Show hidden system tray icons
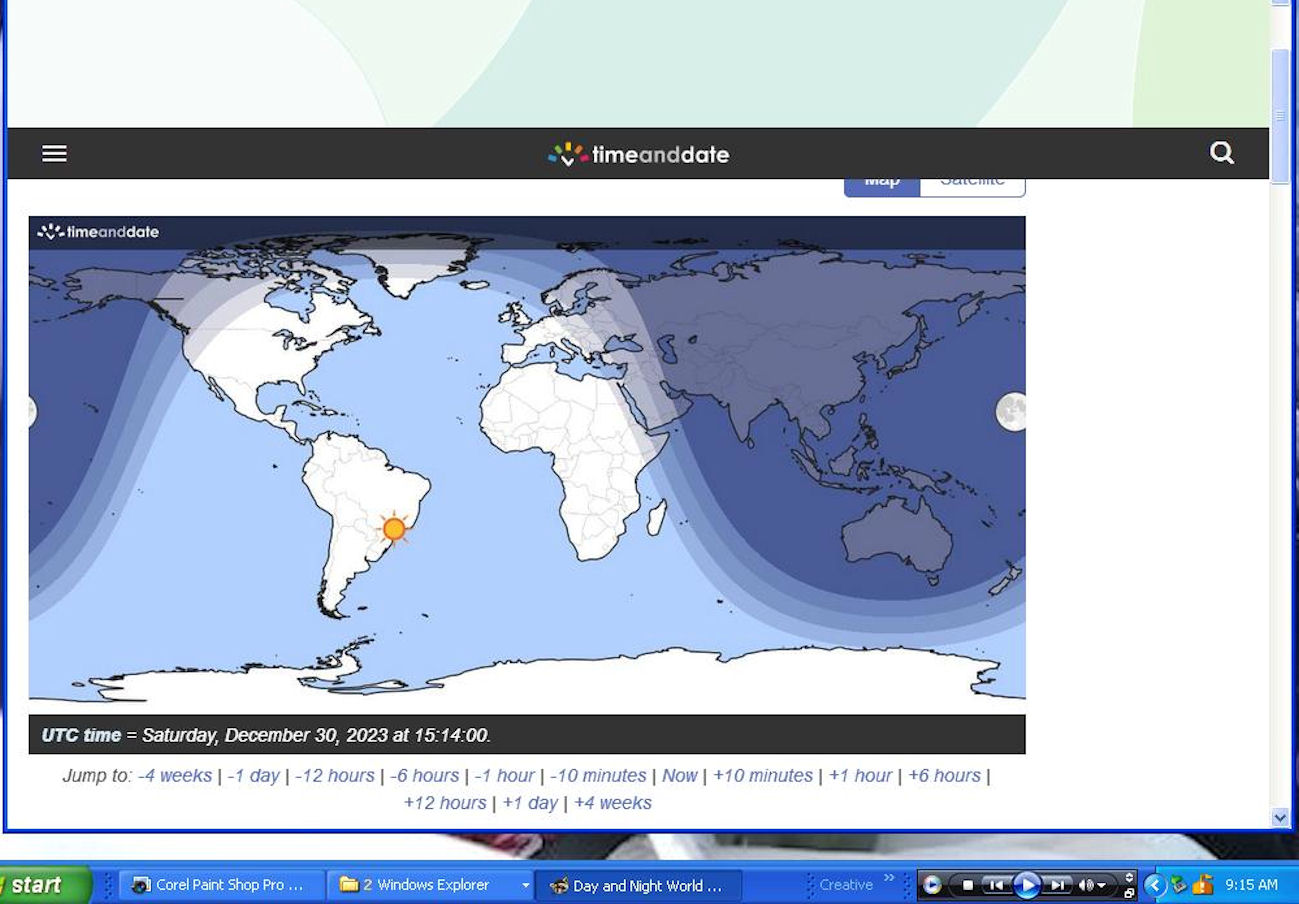This screenshot has width=1299, height=904. 1155,885
